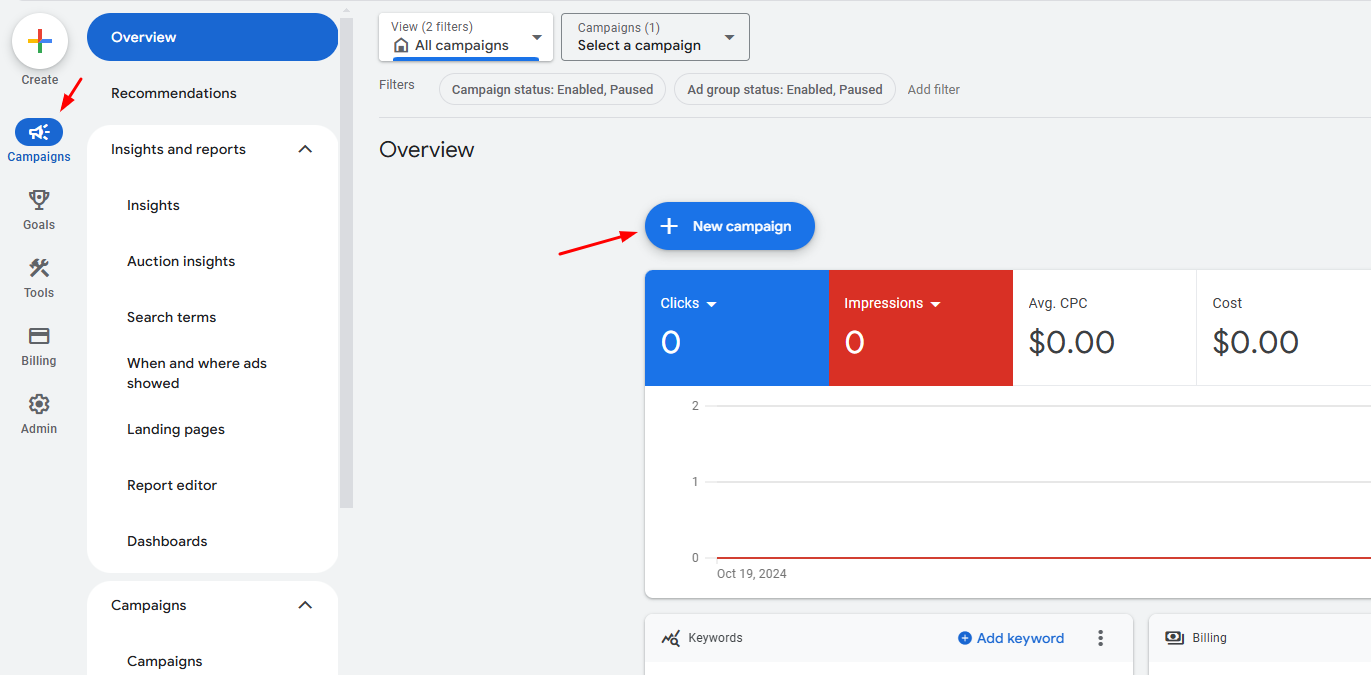This screenshot has width=1371, height=675.
Task: Open the Tools wrench icon
Action: [x=39, y=268]
